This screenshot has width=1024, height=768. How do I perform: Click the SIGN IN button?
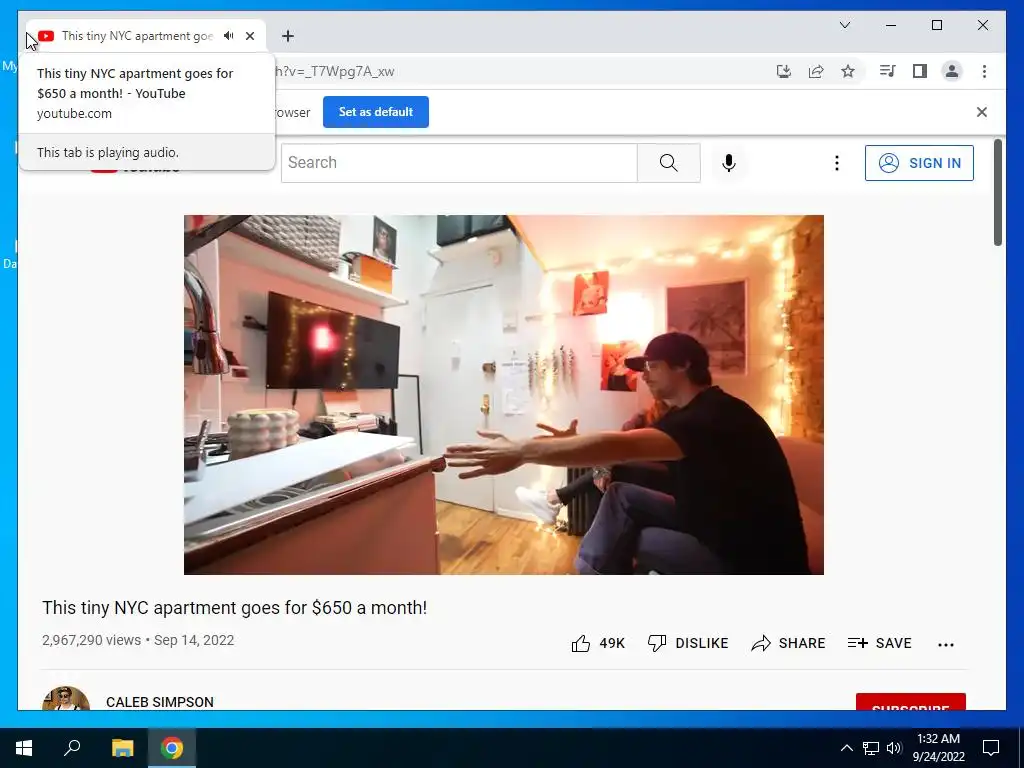pyautogui.click(x=919, y=163)
